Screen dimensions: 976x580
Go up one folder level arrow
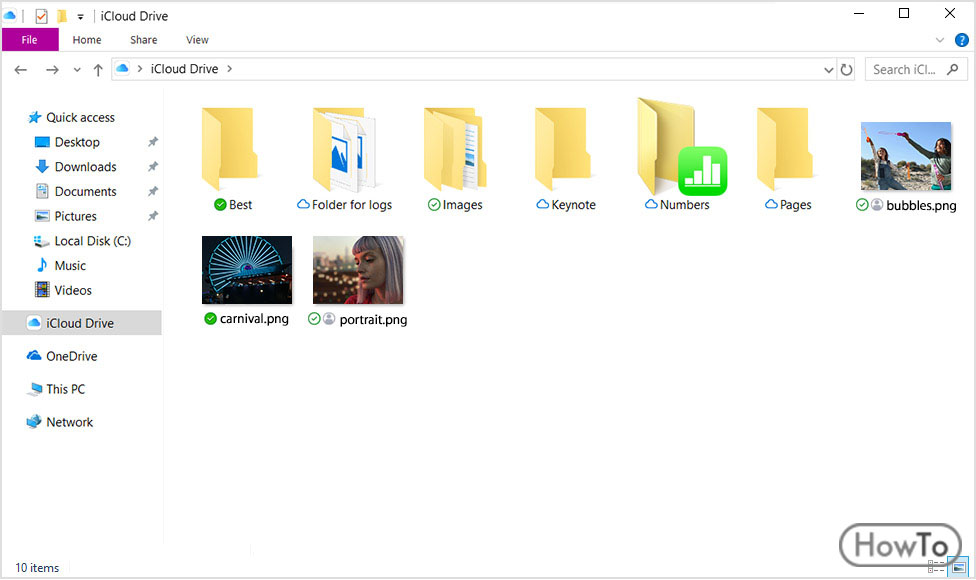(x=98, y=70)
